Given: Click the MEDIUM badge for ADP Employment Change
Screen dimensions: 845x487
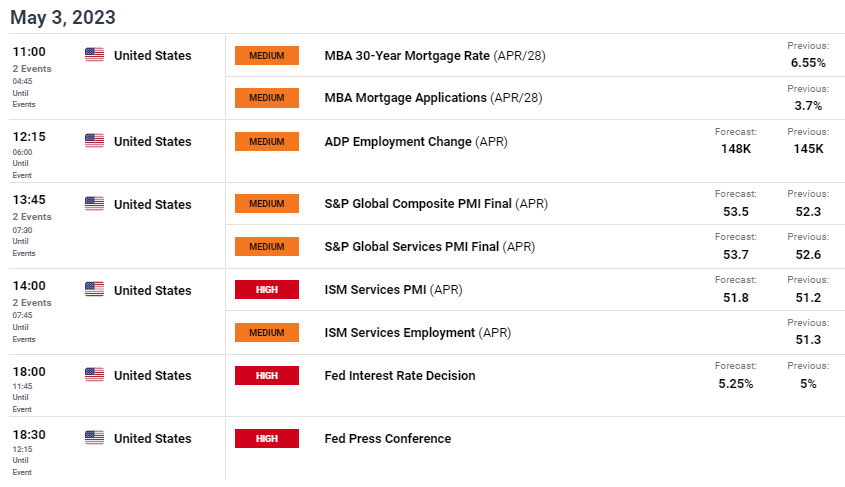Looking at the screenshot, I should tap(267, 142).
